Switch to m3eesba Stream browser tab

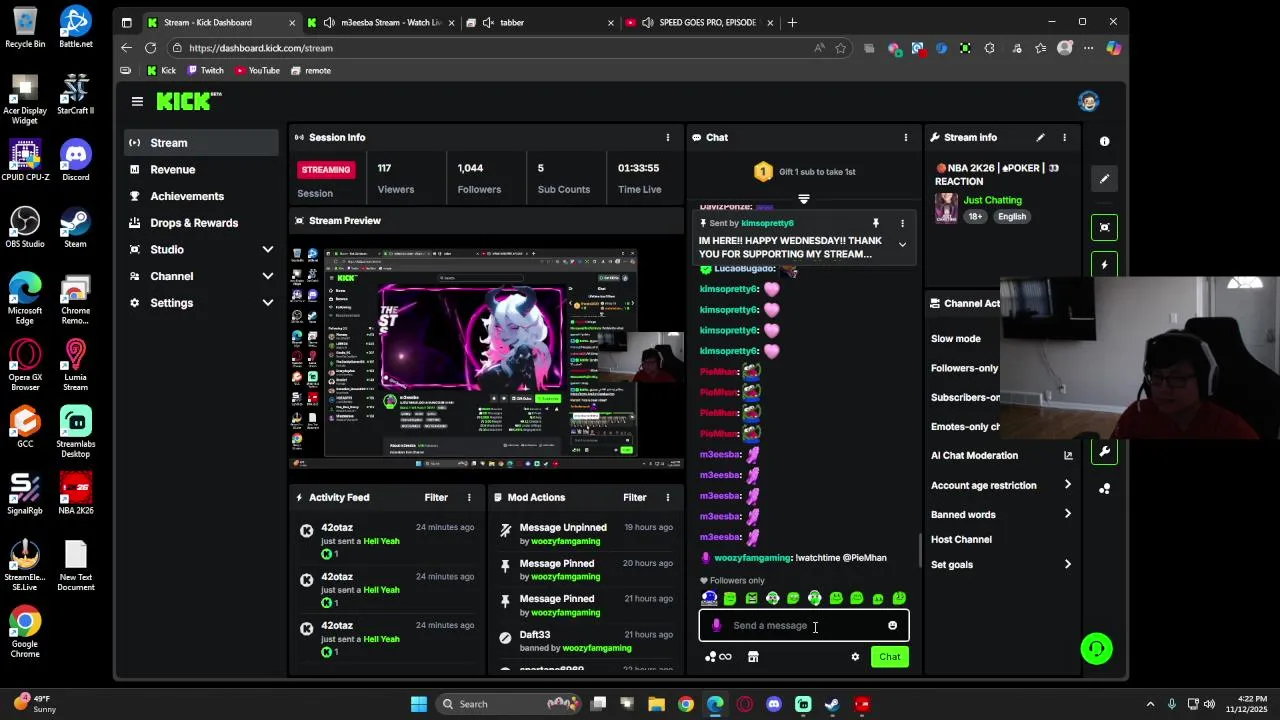click(383, 22)
